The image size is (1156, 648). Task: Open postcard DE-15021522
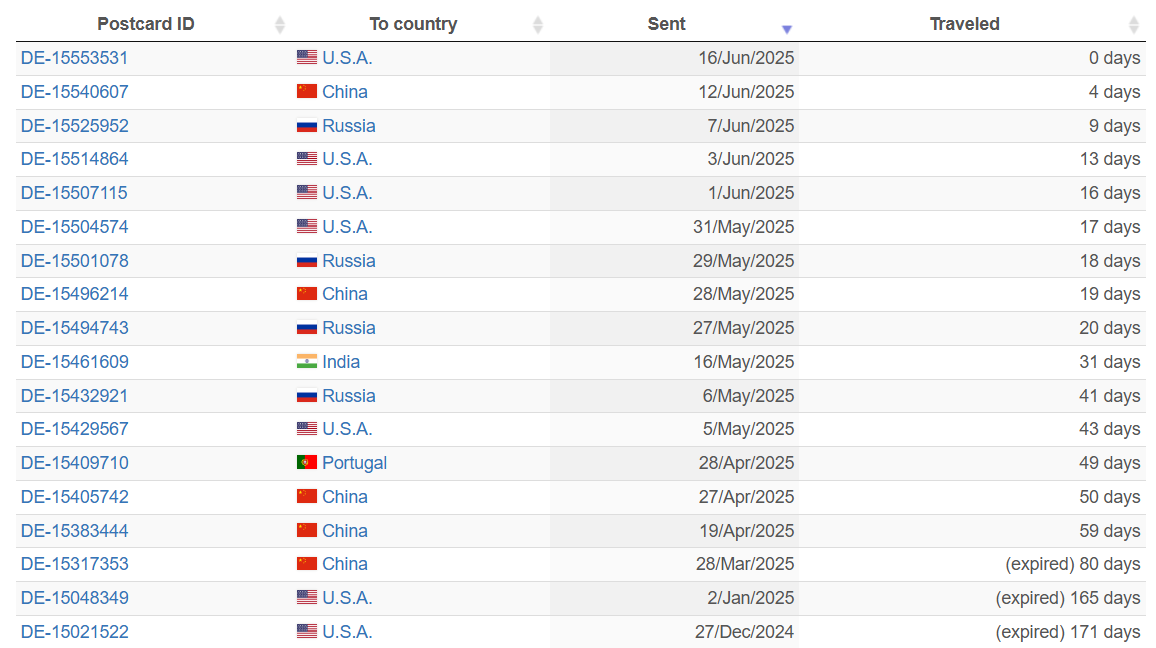click(x=74, y=632)
